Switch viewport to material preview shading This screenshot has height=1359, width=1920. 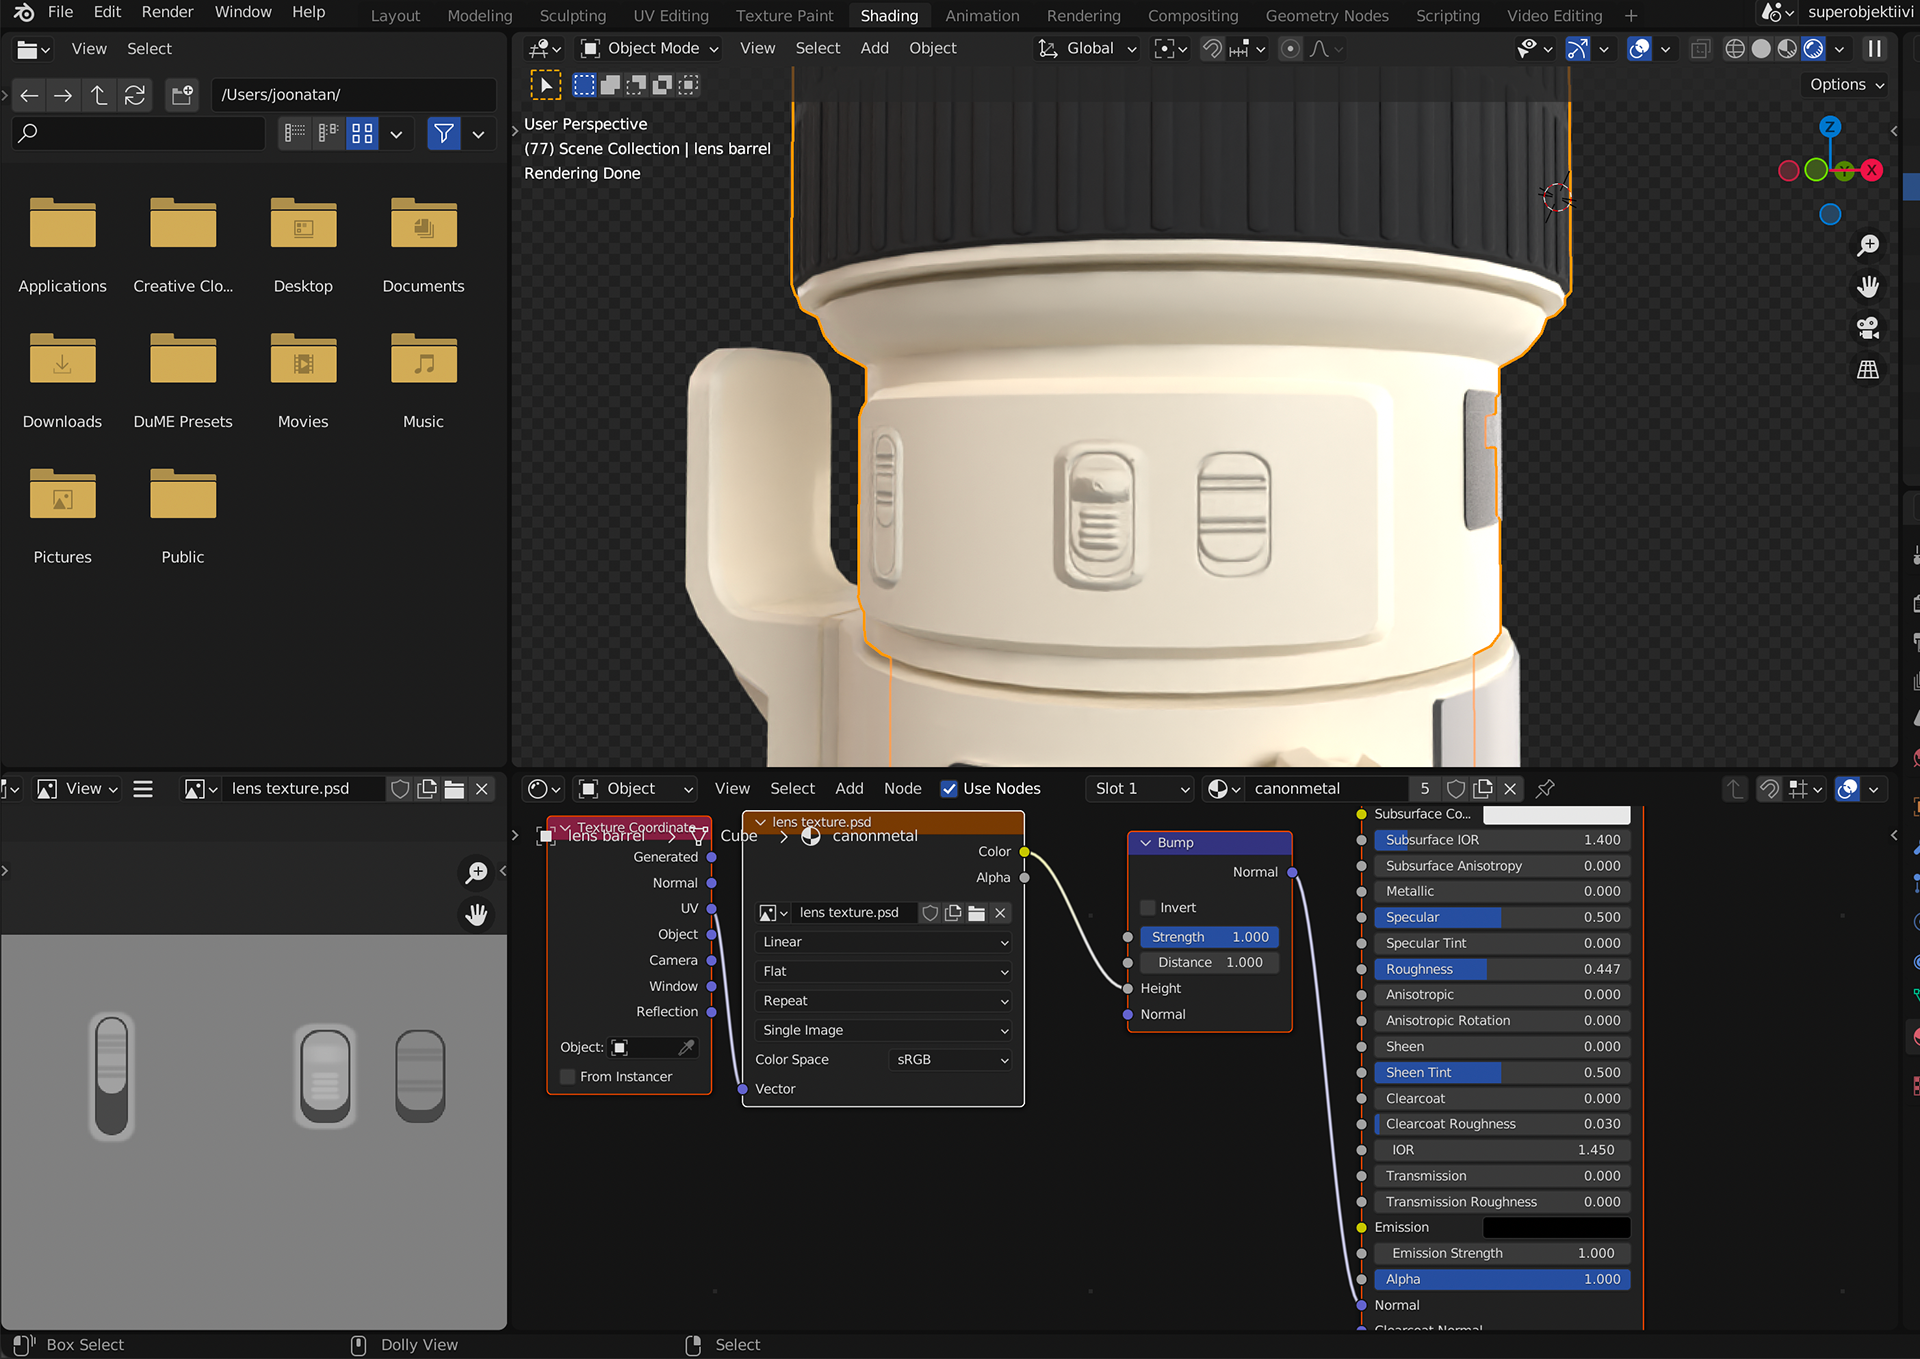[1787, 48]
